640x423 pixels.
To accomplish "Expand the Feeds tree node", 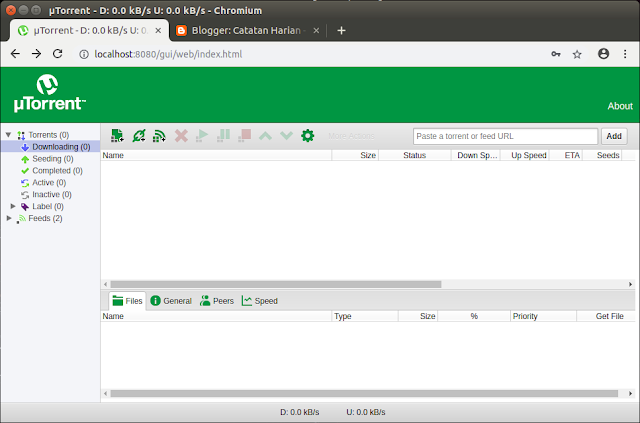I will 9,218.
